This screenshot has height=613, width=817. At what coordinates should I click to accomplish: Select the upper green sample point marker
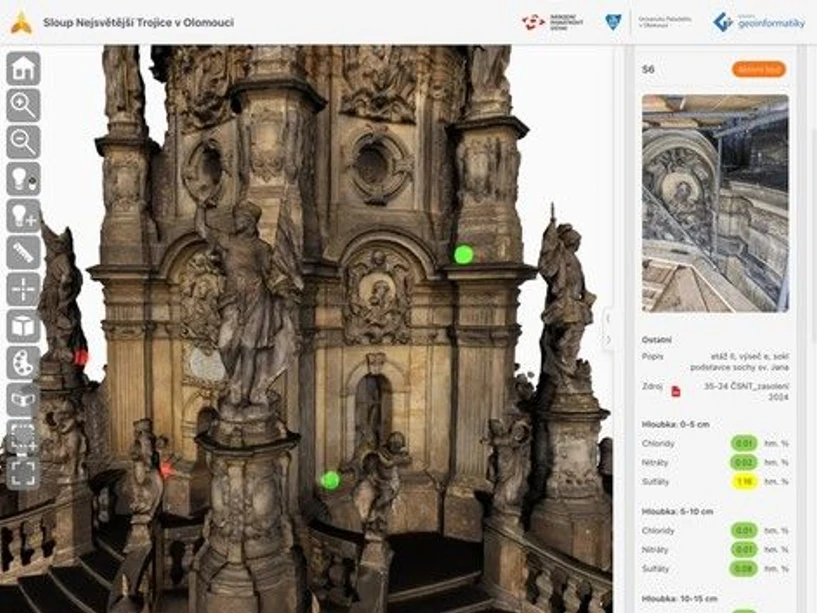463,254
